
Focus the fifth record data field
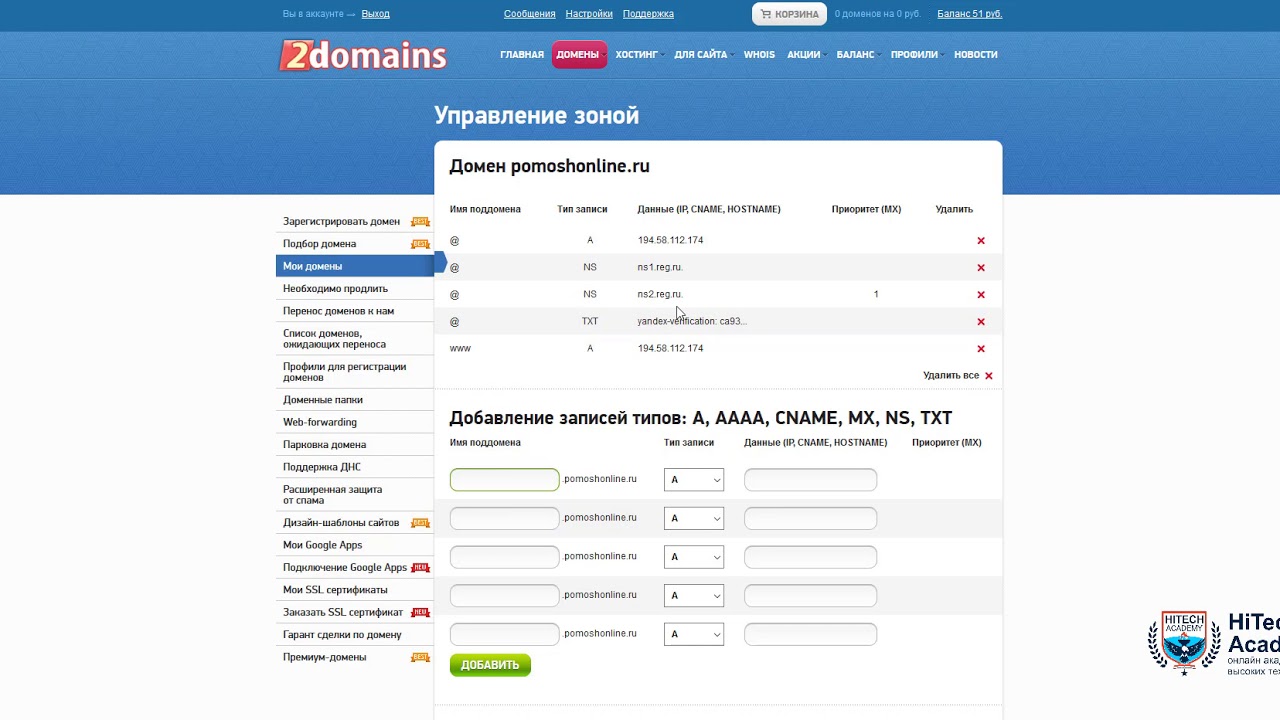tap(811, 634)
